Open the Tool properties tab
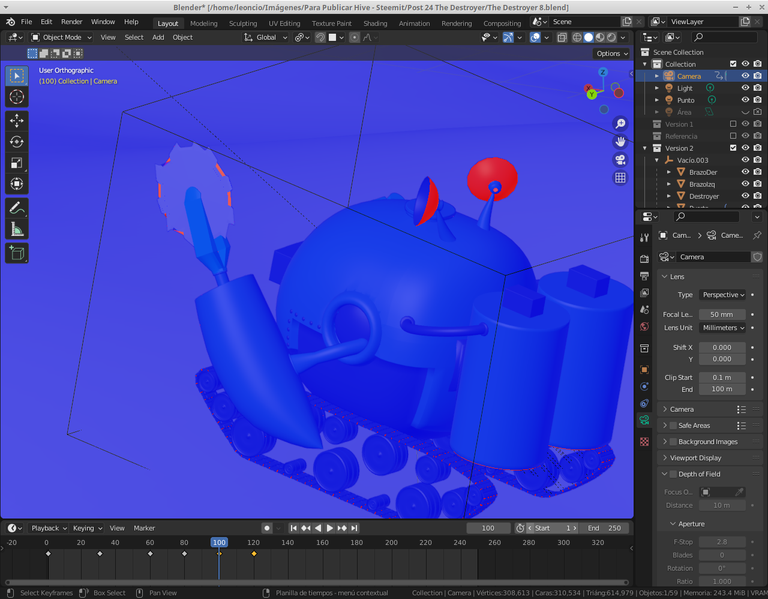This screenshot has height=599, width=768. point(645,238)
